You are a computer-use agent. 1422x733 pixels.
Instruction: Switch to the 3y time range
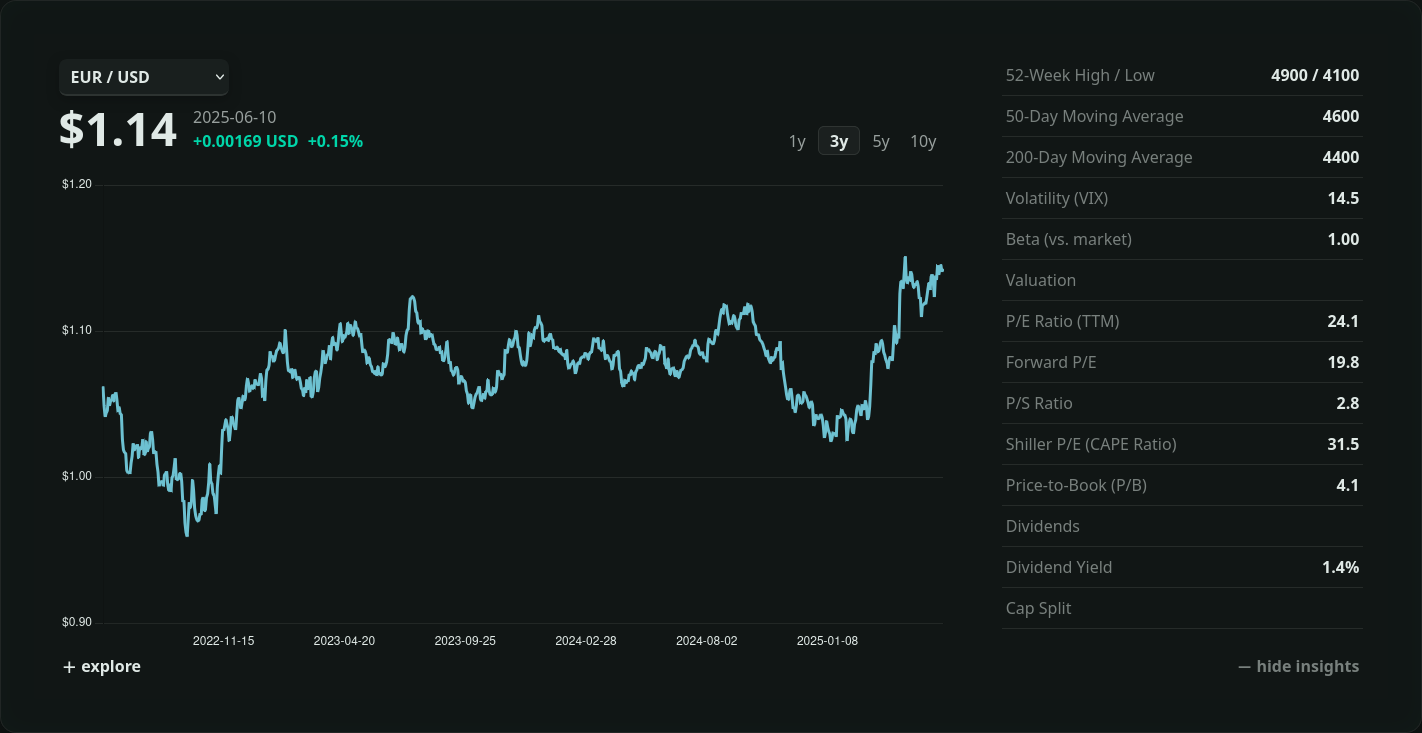pyautogui.click(x=838, y=141)
